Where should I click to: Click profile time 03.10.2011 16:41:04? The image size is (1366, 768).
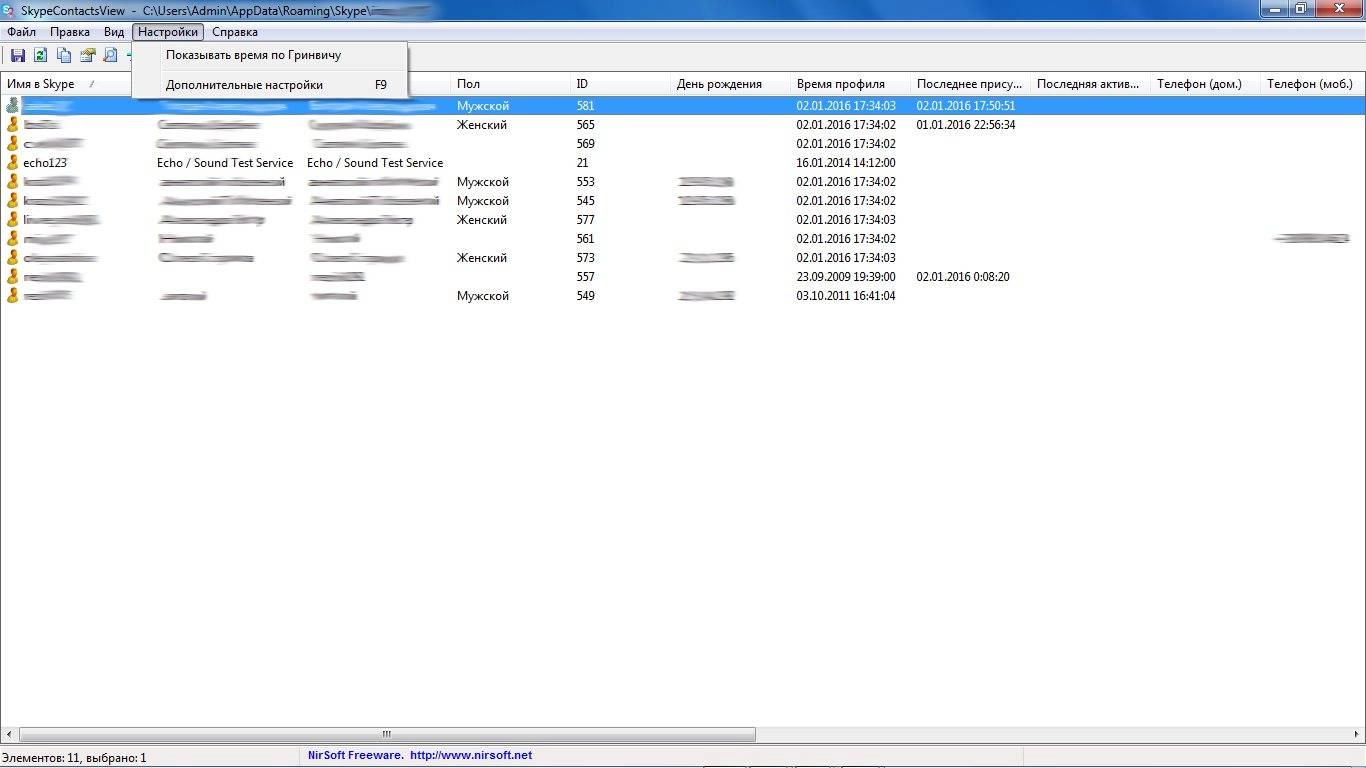click(846, 295)
